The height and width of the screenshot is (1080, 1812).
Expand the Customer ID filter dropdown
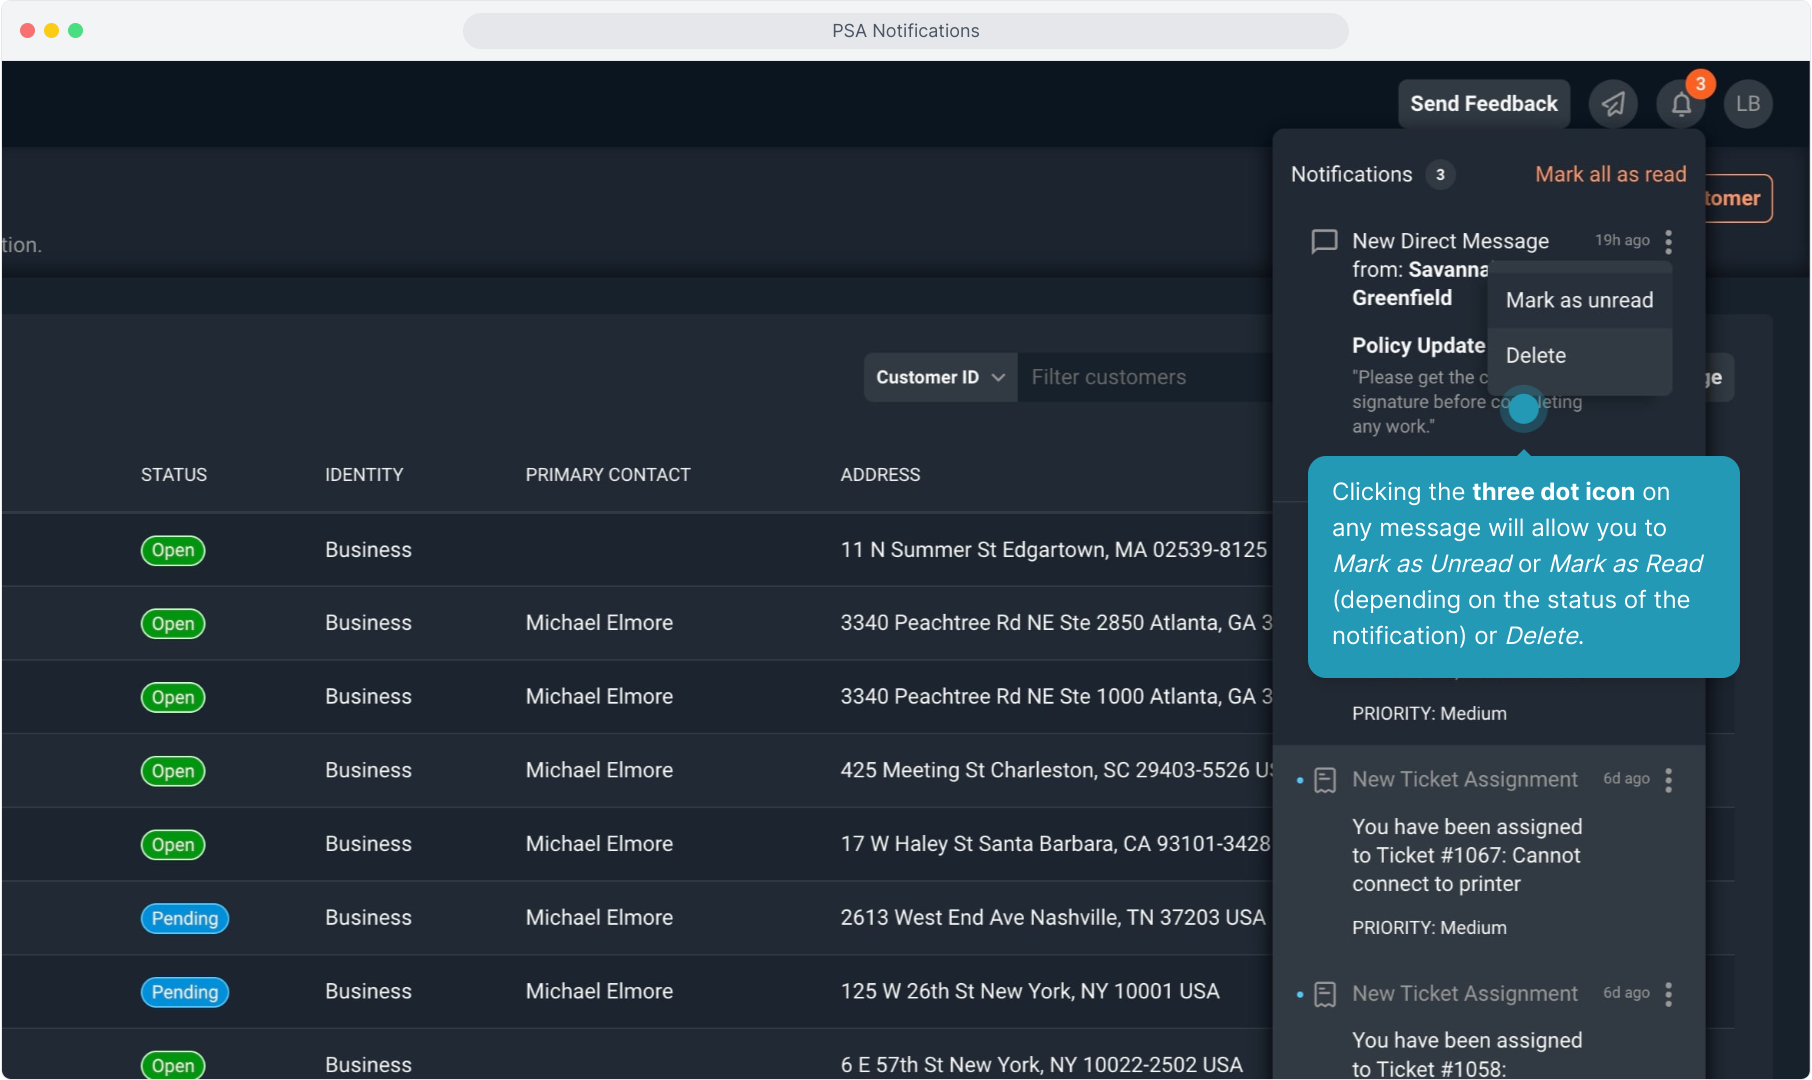click(x=940, y=377)
